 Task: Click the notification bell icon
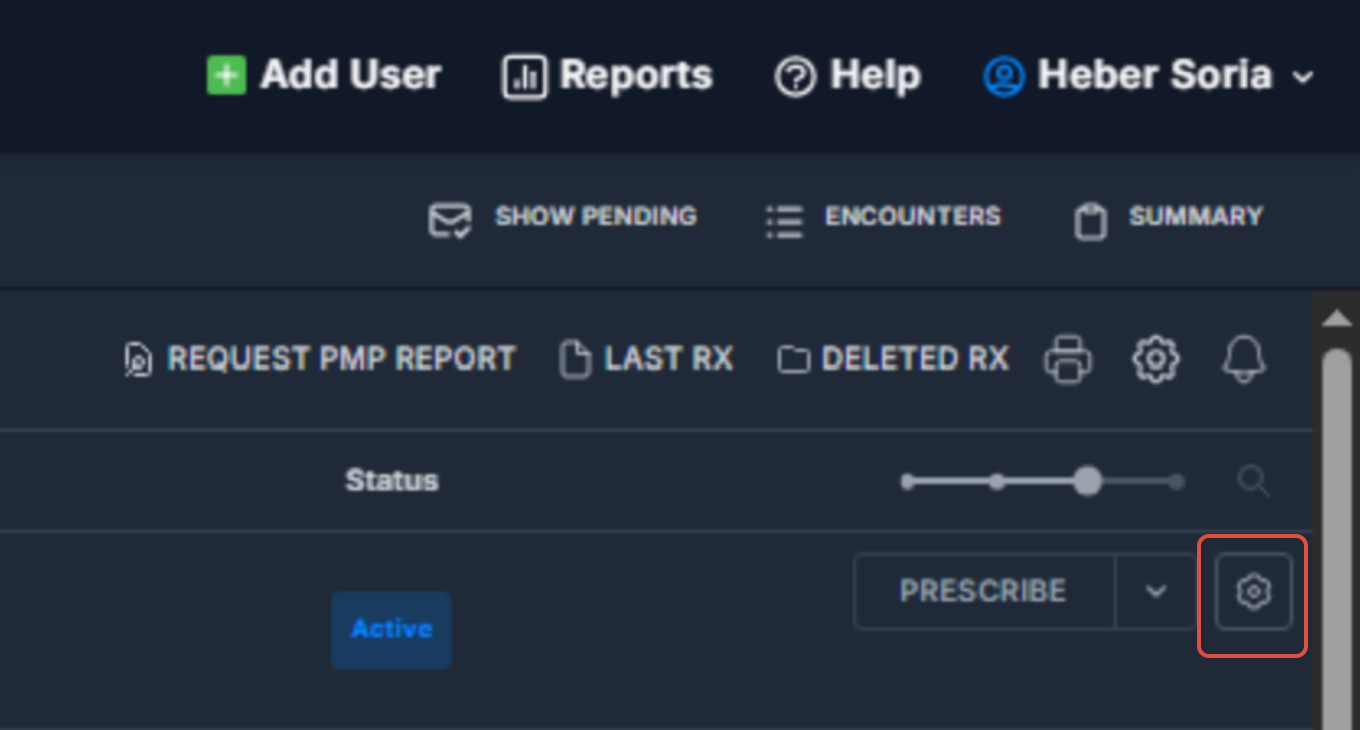tap(1244, 358)
